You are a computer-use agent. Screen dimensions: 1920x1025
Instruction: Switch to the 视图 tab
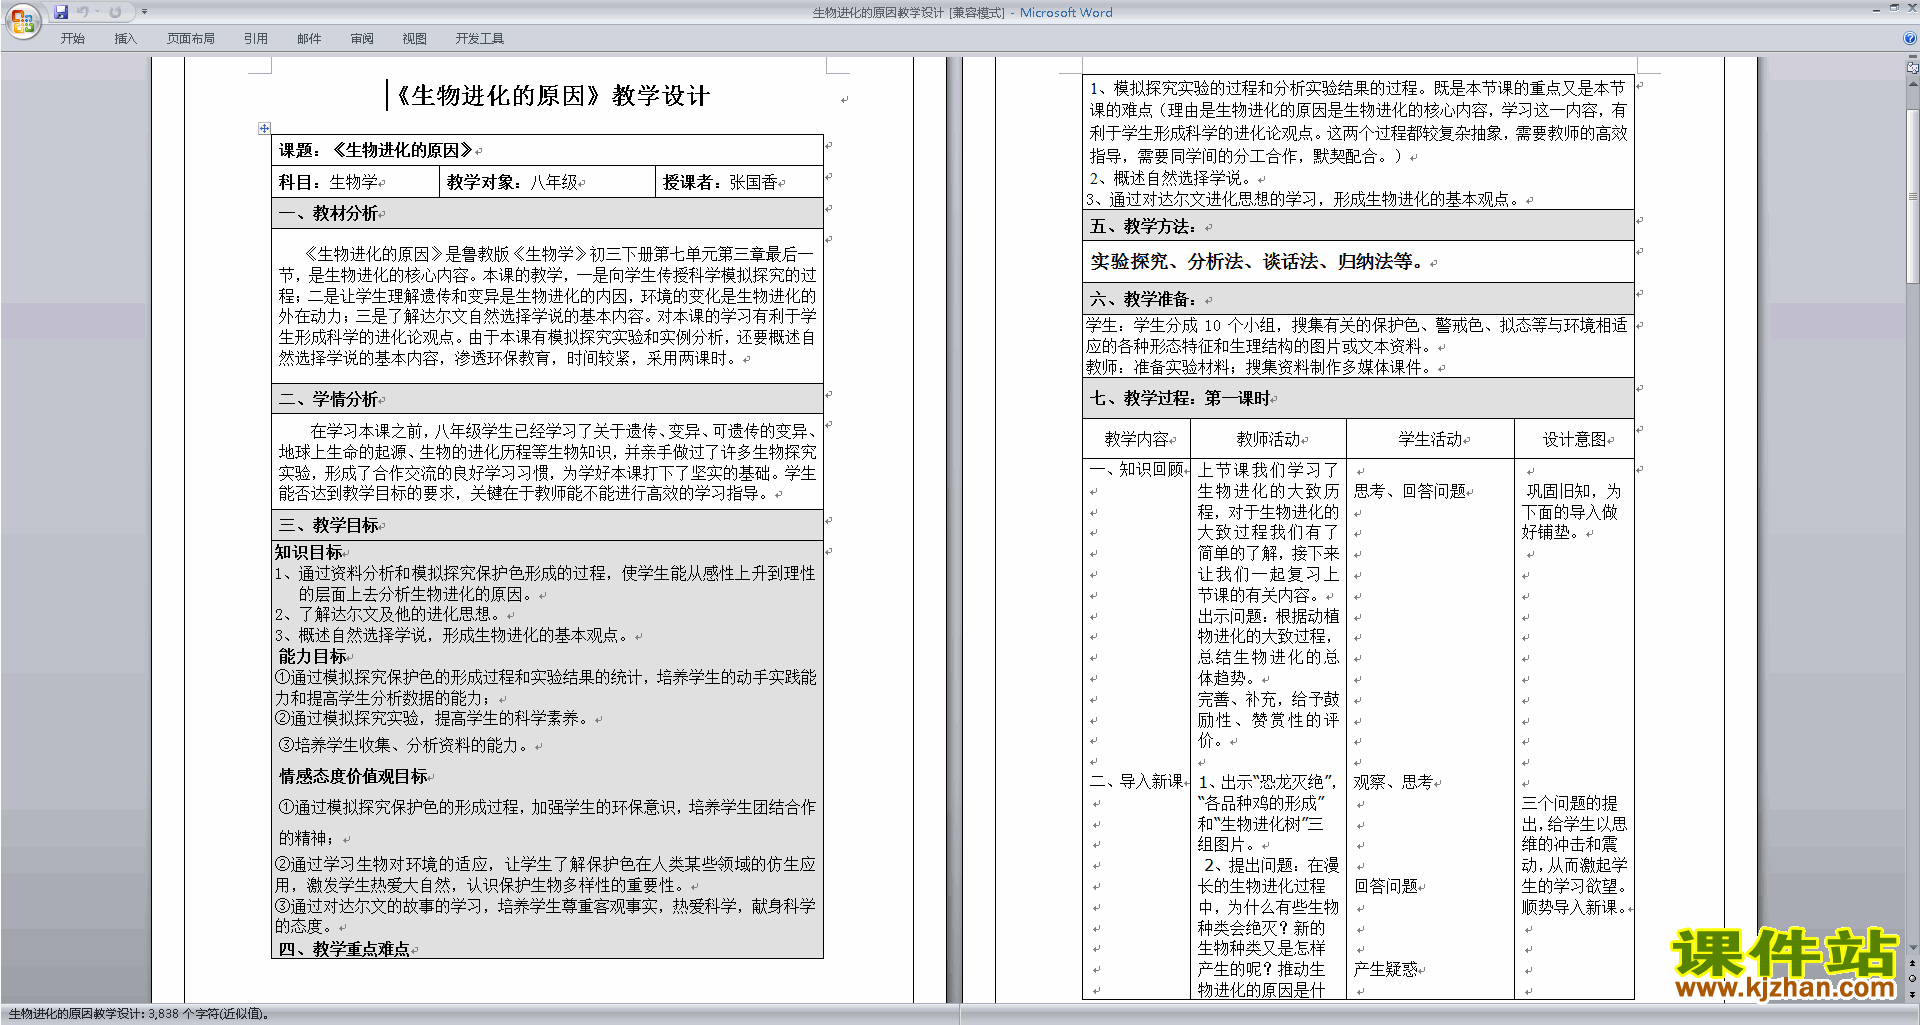point(415,38)
